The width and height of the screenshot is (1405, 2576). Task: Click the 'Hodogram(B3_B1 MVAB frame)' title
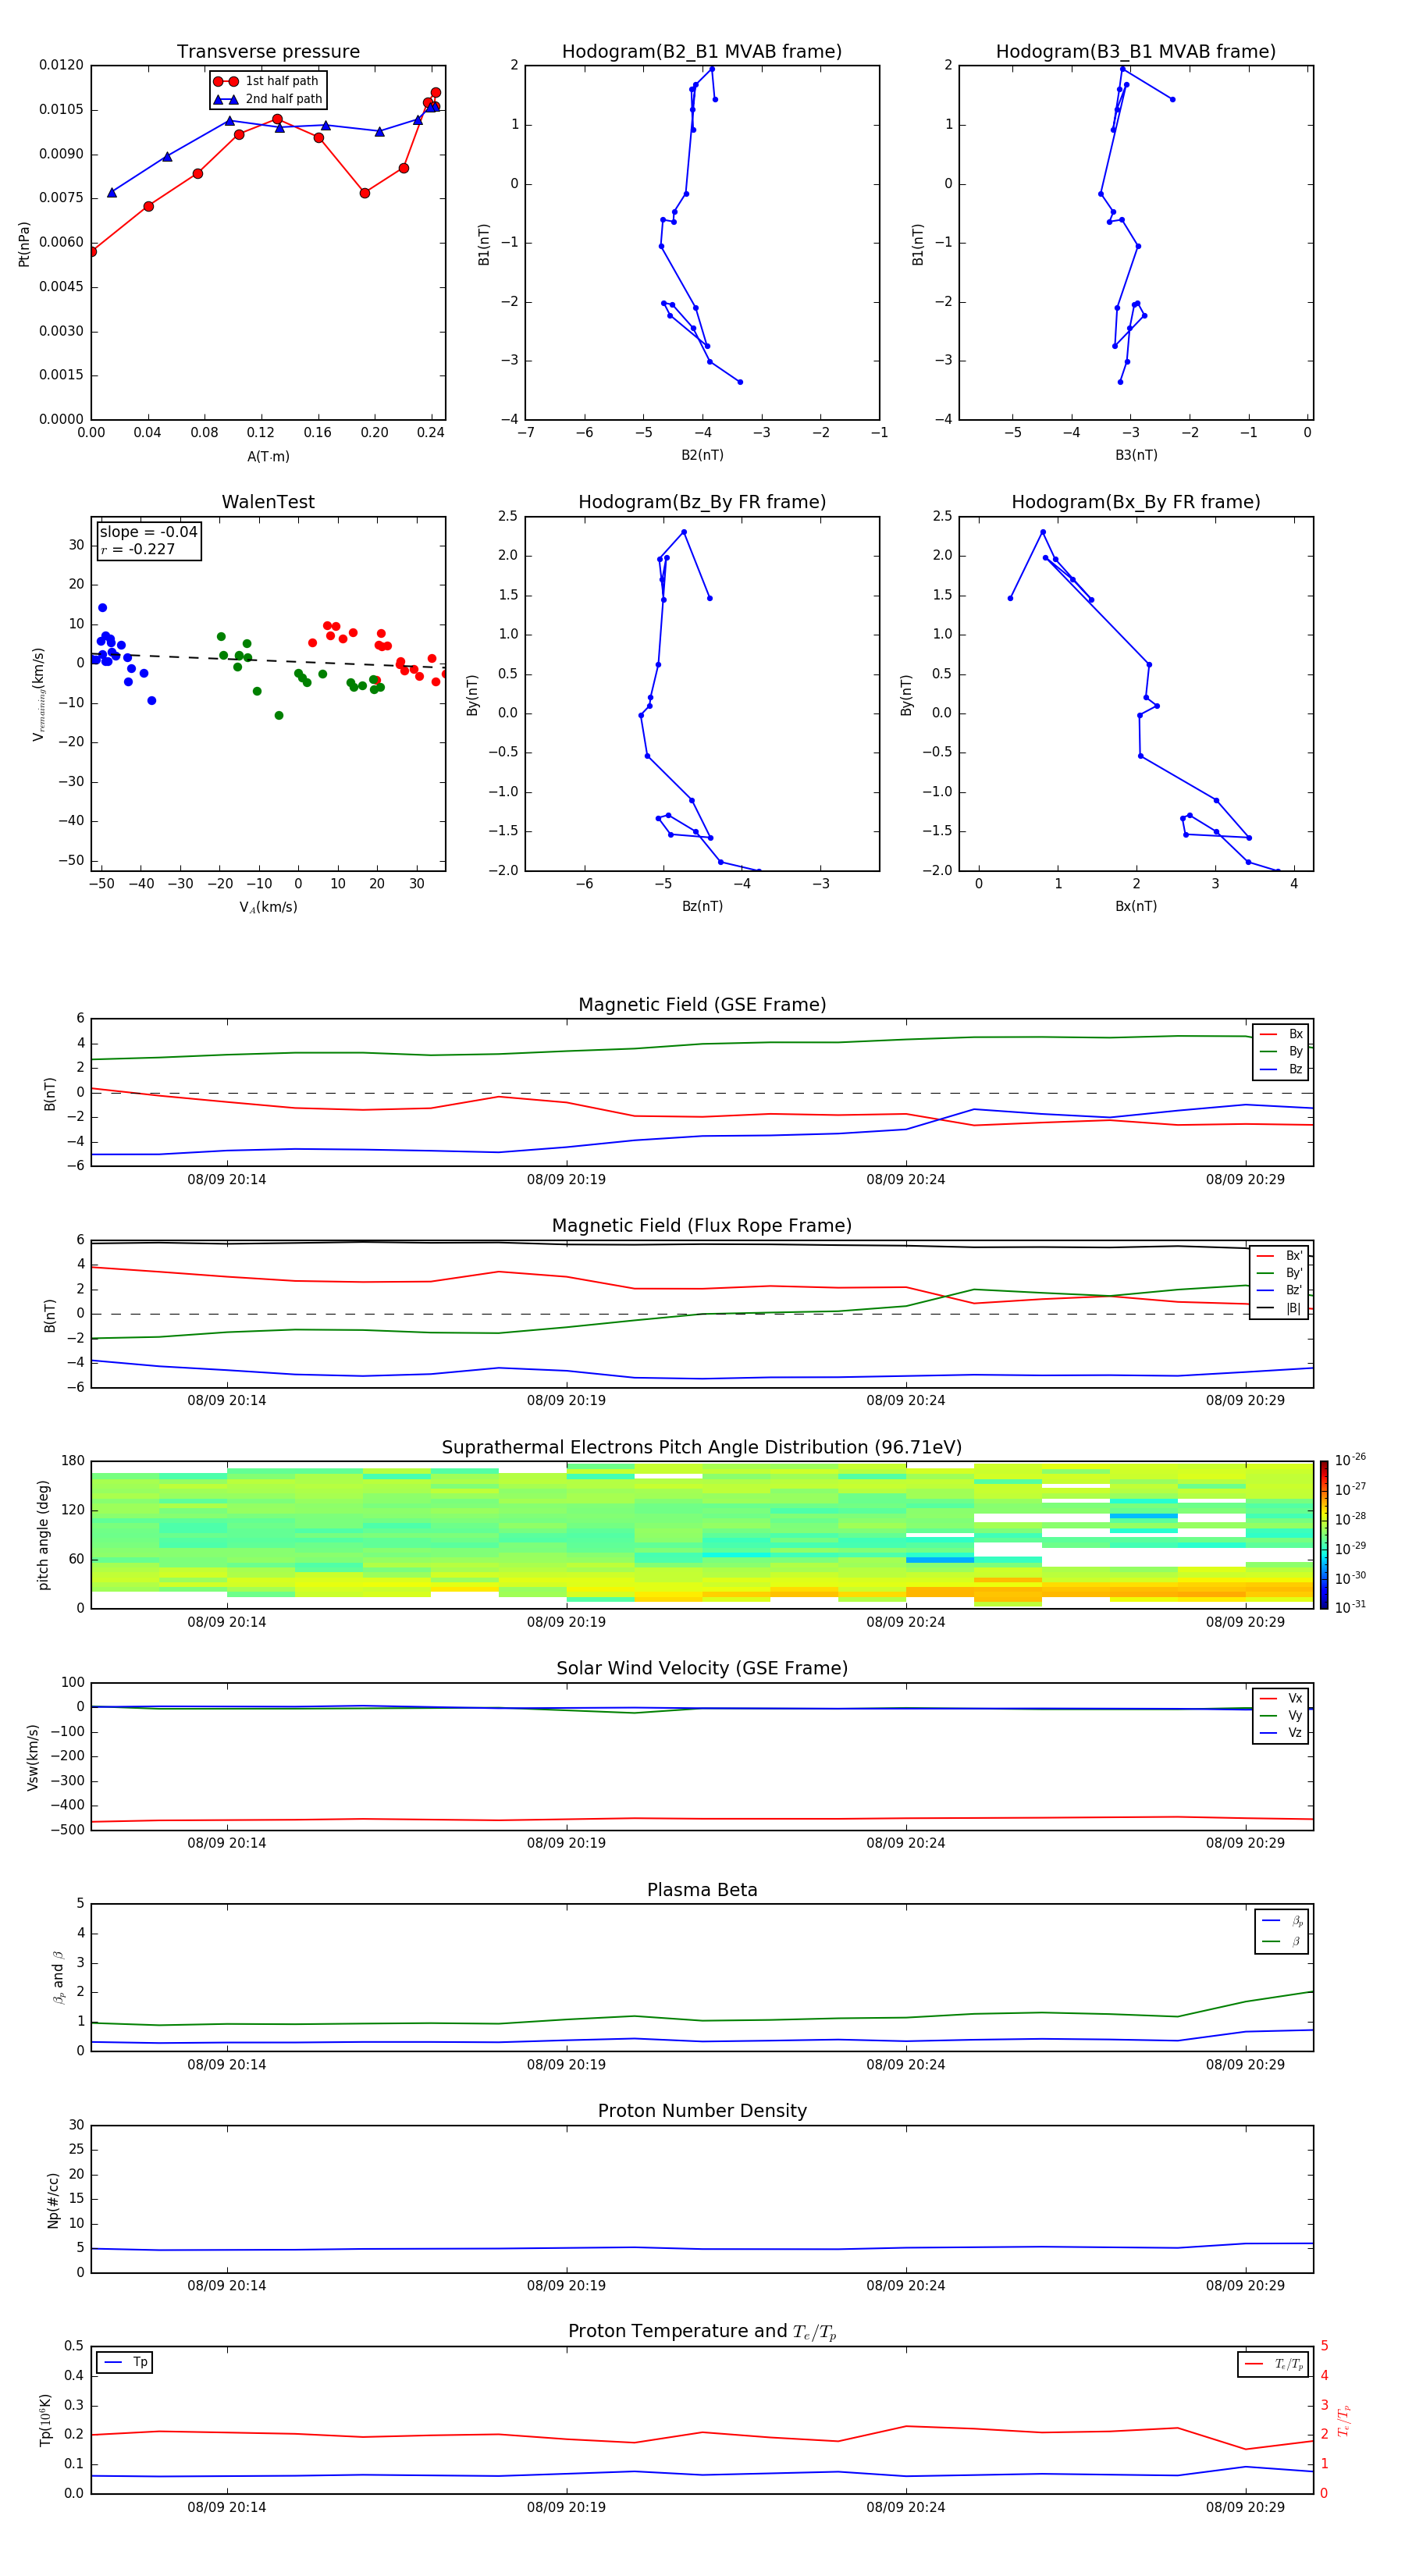(1136, 52)
